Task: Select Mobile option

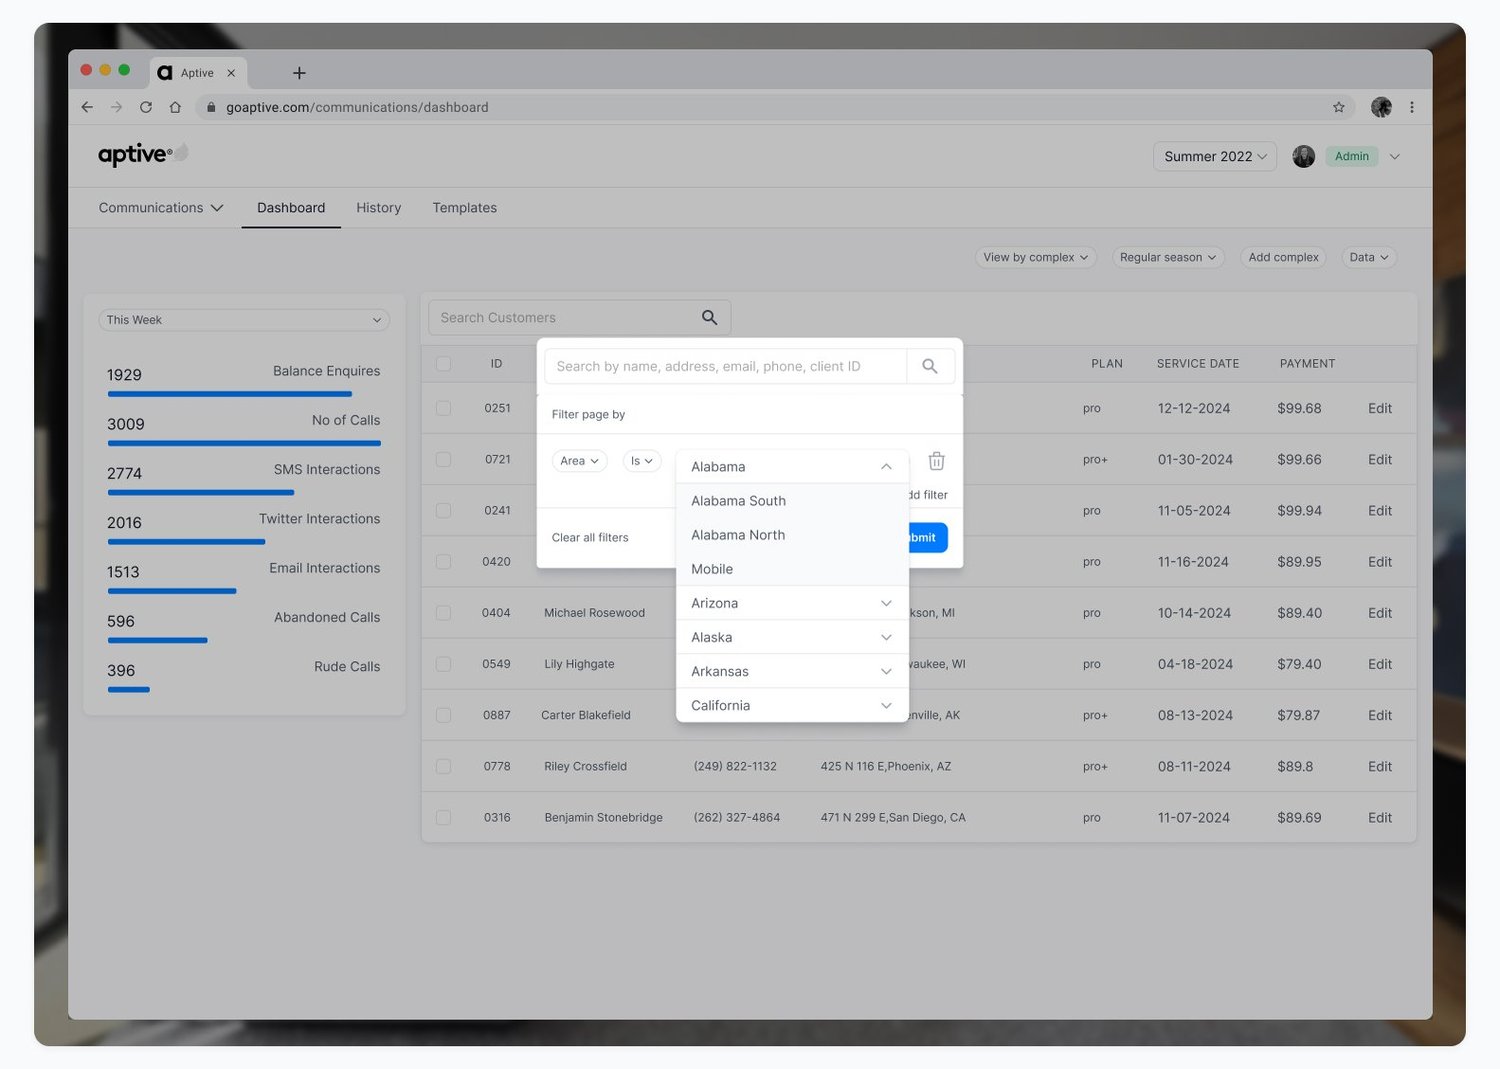Action: (x=792, y=569)
